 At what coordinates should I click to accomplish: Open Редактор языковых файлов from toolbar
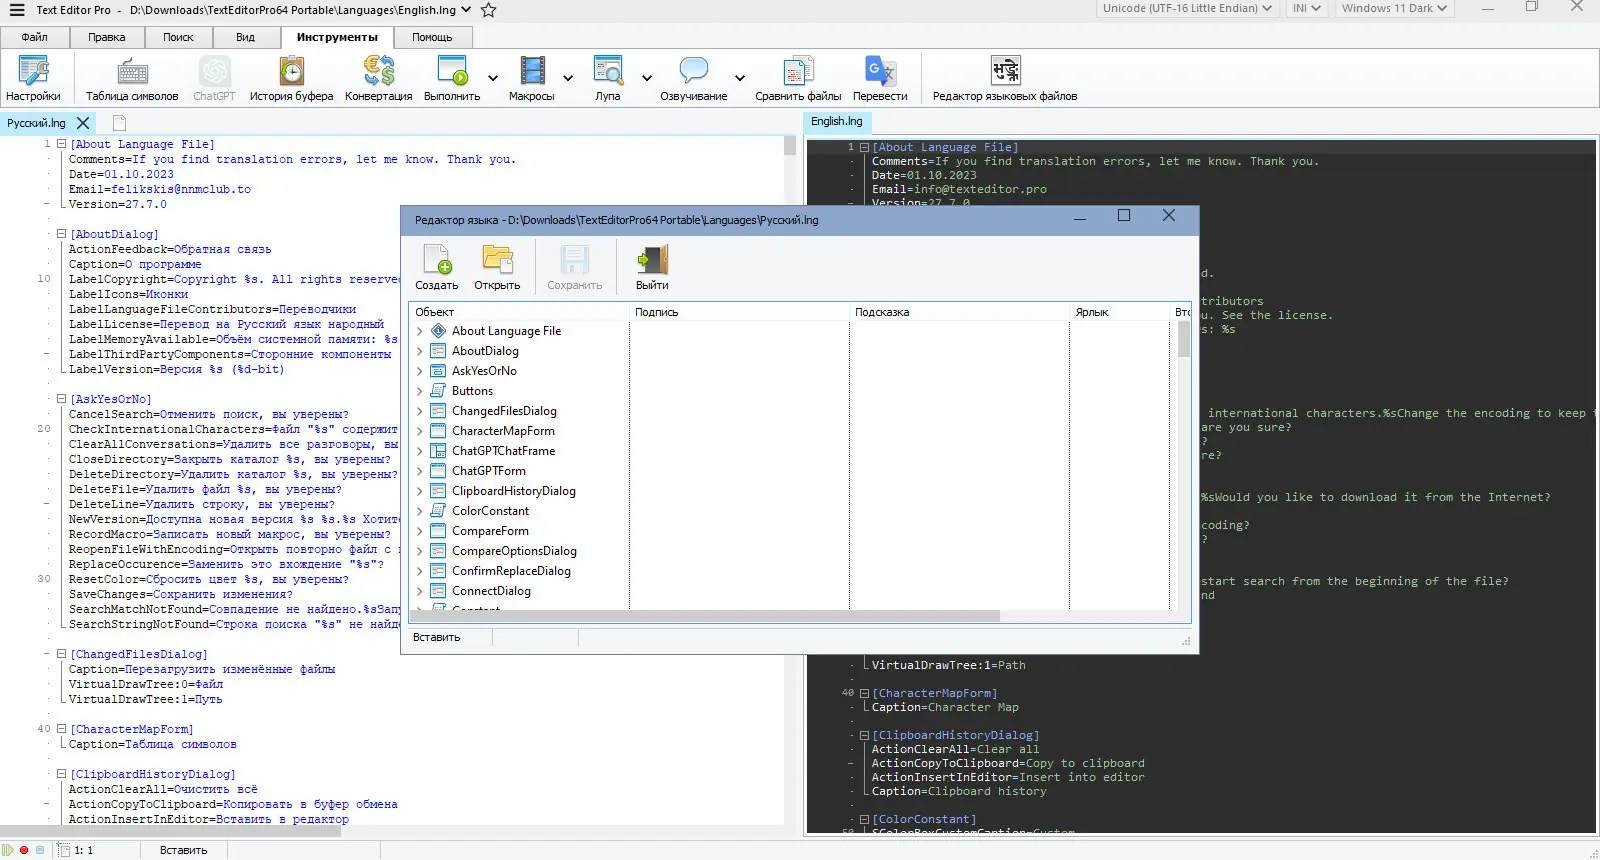click(1005, 79)
